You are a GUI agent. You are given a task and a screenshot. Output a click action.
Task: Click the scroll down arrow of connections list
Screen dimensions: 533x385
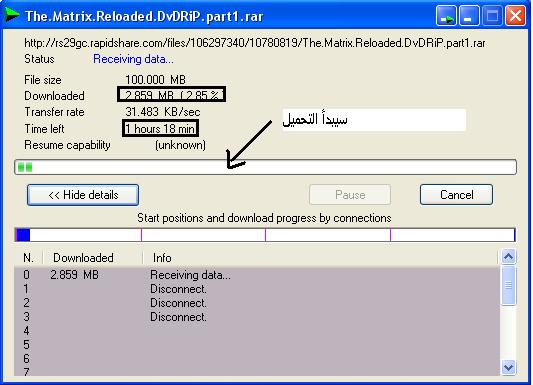[x=508, y=368]
